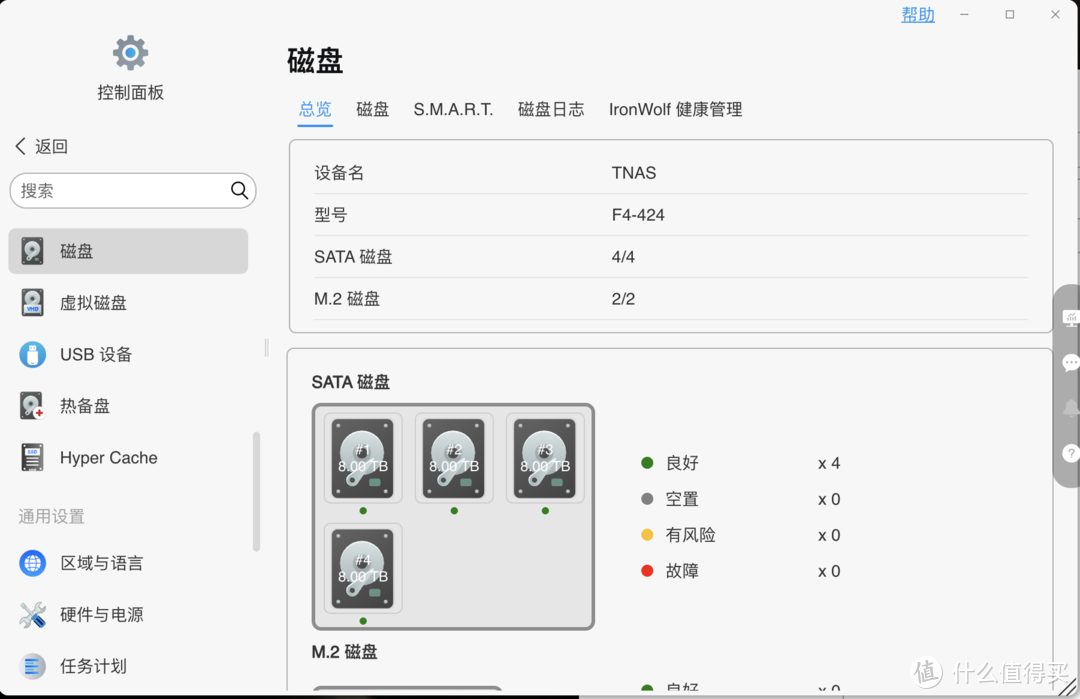Open 虚拟磁盘 from the sidebar
The width and height of the screenshot is (1080, 699).
[94, 302]
